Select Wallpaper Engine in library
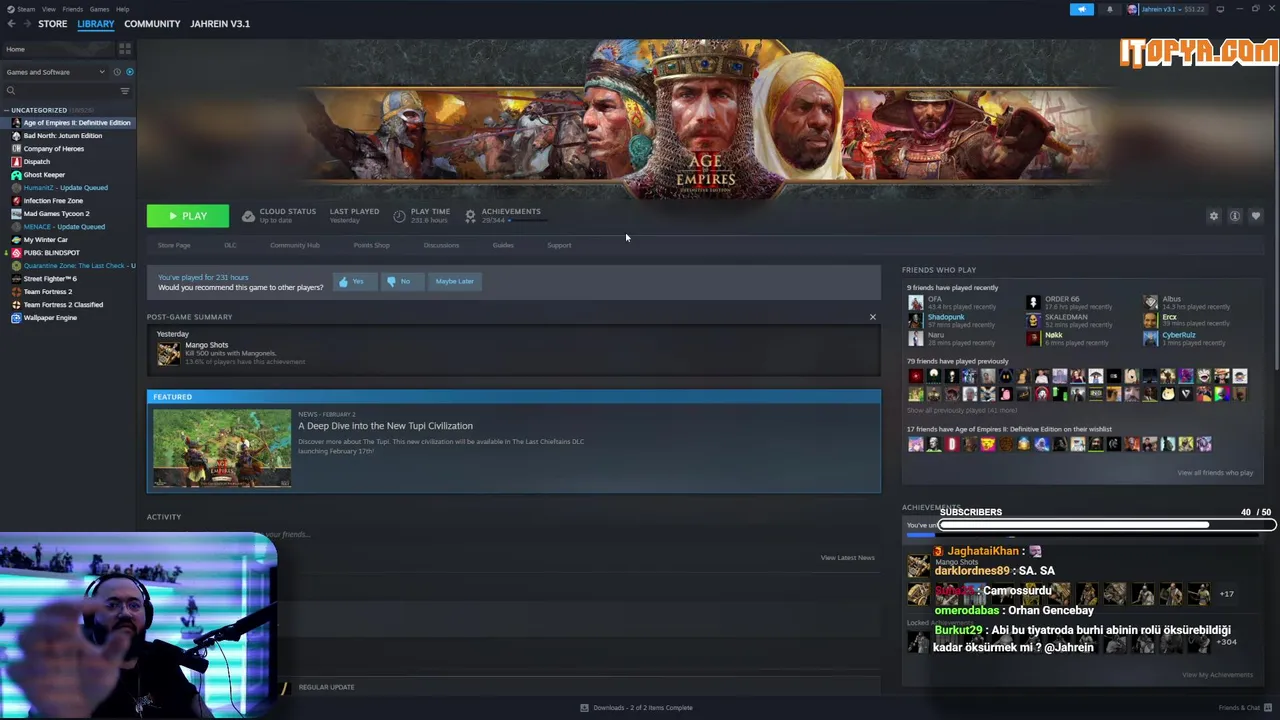1280x720 pixels. click(50, 318)
